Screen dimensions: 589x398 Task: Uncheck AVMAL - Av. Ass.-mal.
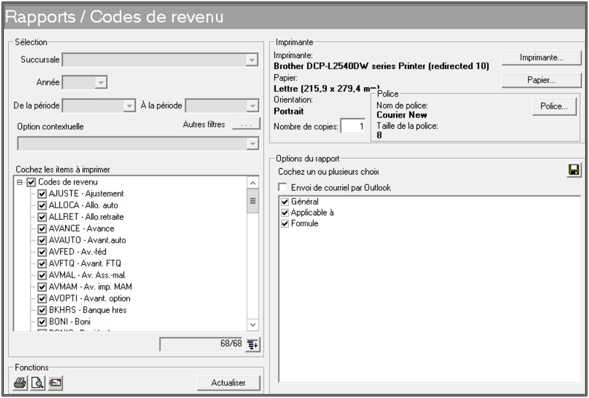pos(42,275)
